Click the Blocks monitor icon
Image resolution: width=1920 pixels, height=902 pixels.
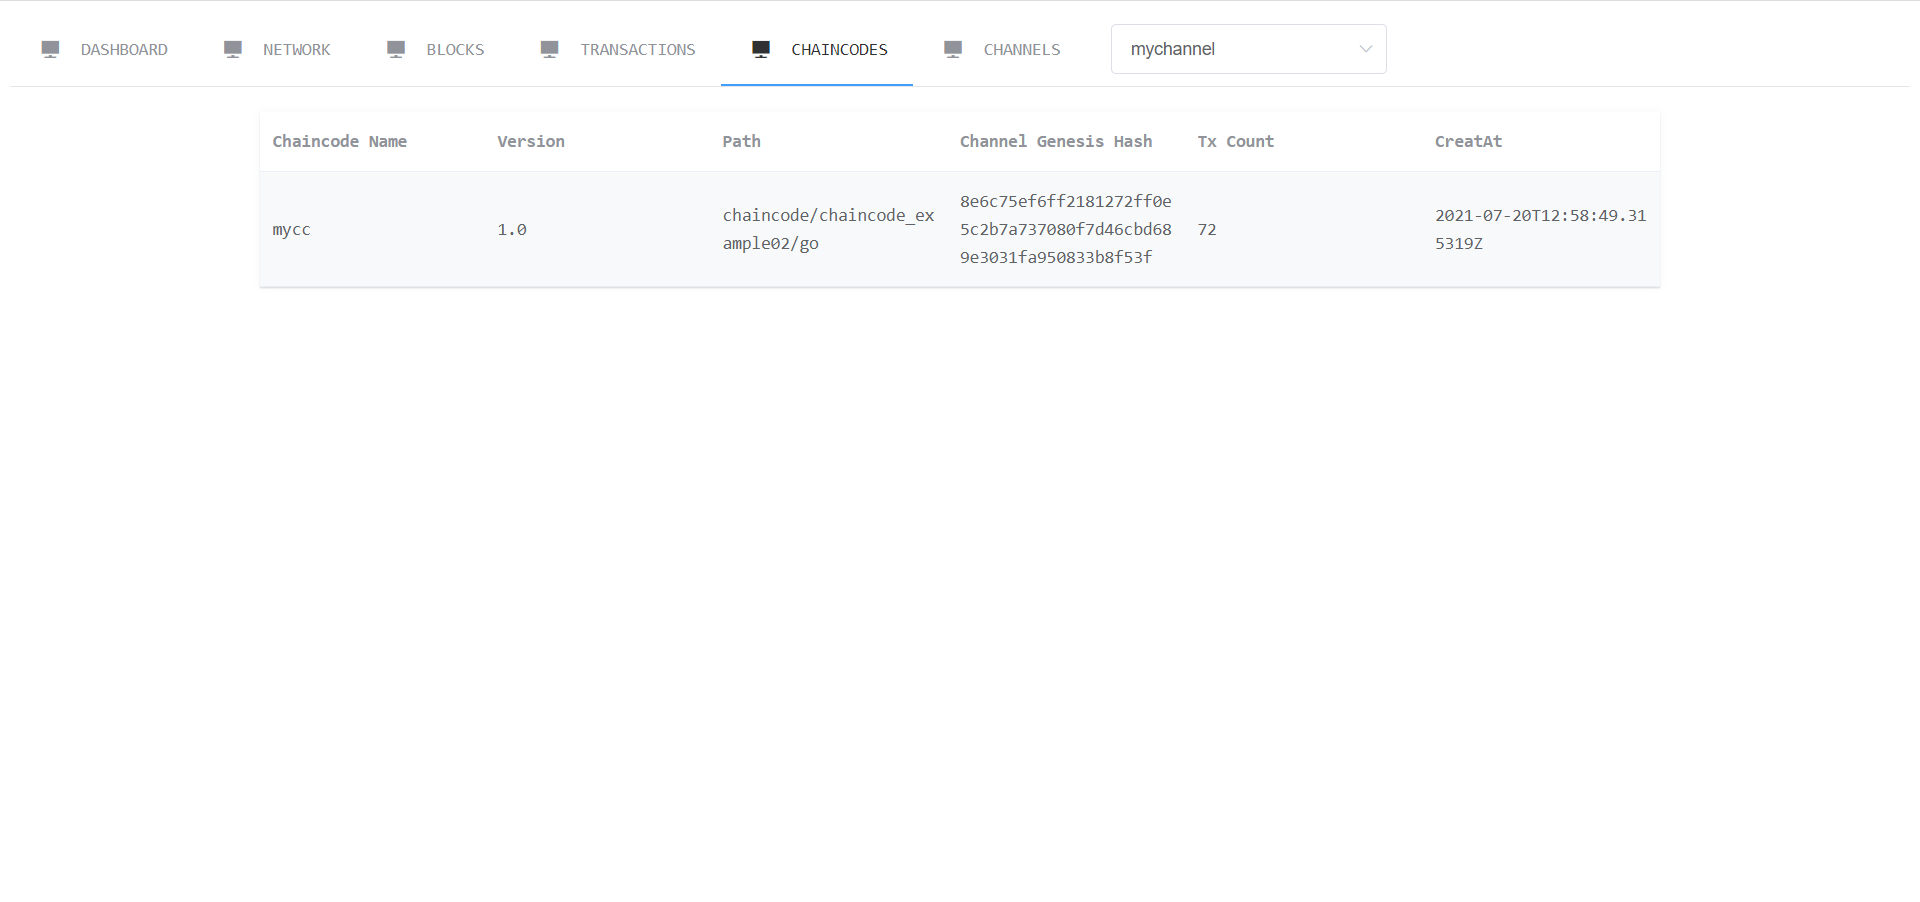pos(395,48)
